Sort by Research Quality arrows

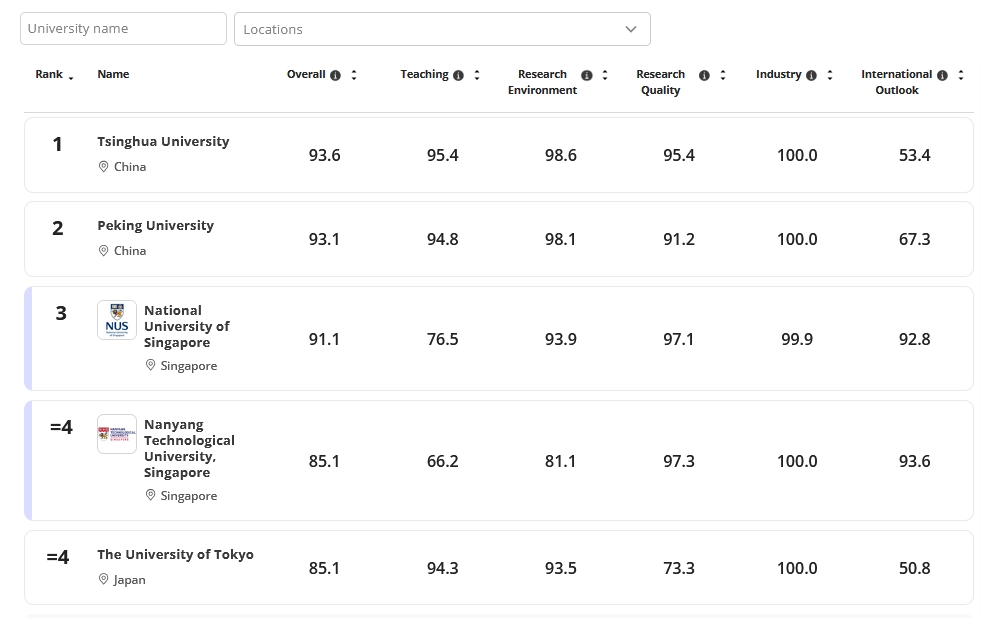click(723, 75)
